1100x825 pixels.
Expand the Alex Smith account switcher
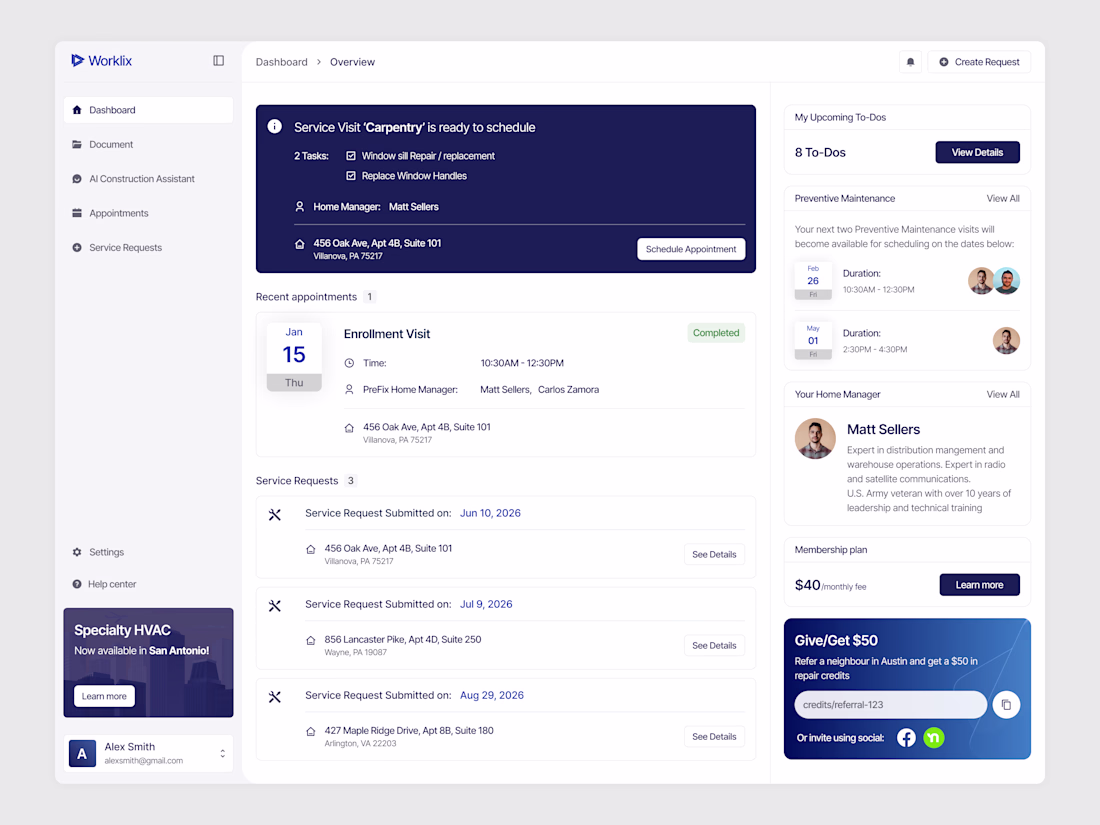coord(222,753)
